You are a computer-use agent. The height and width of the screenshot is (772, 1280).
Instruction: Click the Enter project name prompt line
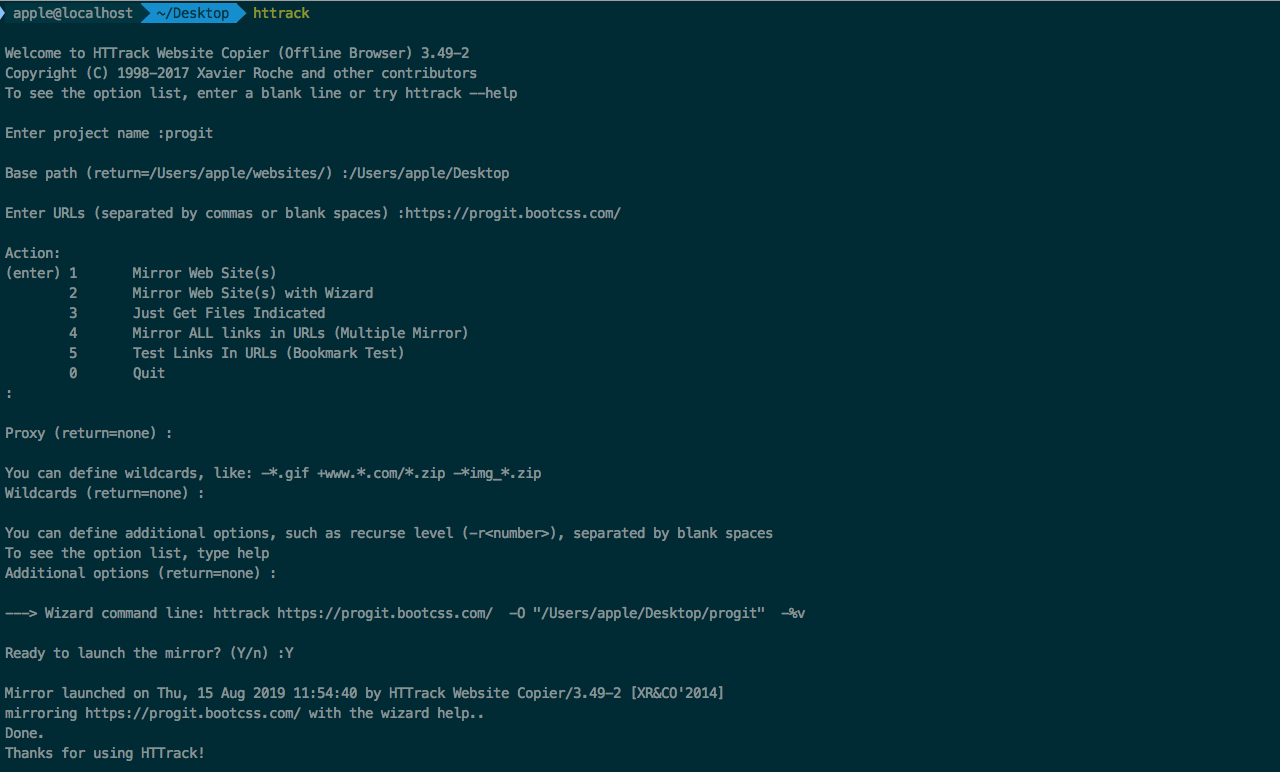(x=109, y=133)
